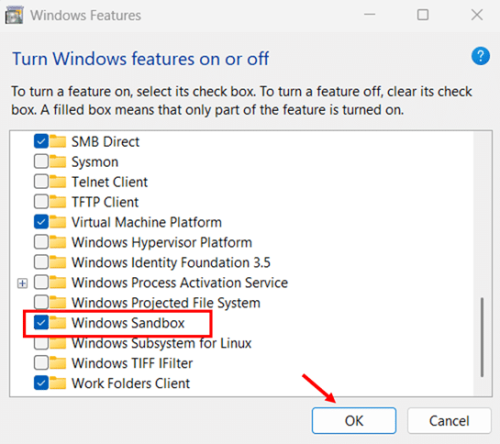This screenshot has width=500, height=444.
Task: Check Windows Identity Foundation 3.5 checkbox
Action: [x=41, y=262]
